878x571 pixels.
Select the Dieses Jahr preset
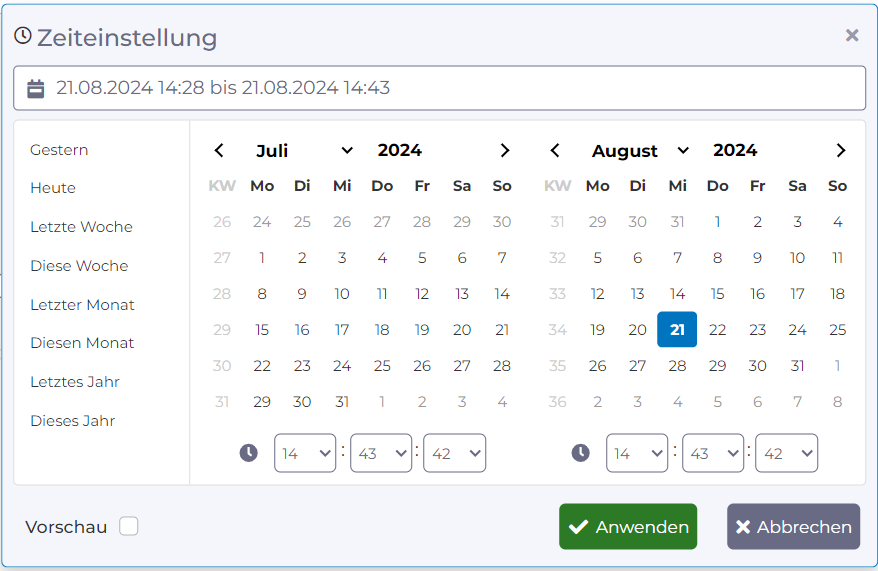click(73, 420)
